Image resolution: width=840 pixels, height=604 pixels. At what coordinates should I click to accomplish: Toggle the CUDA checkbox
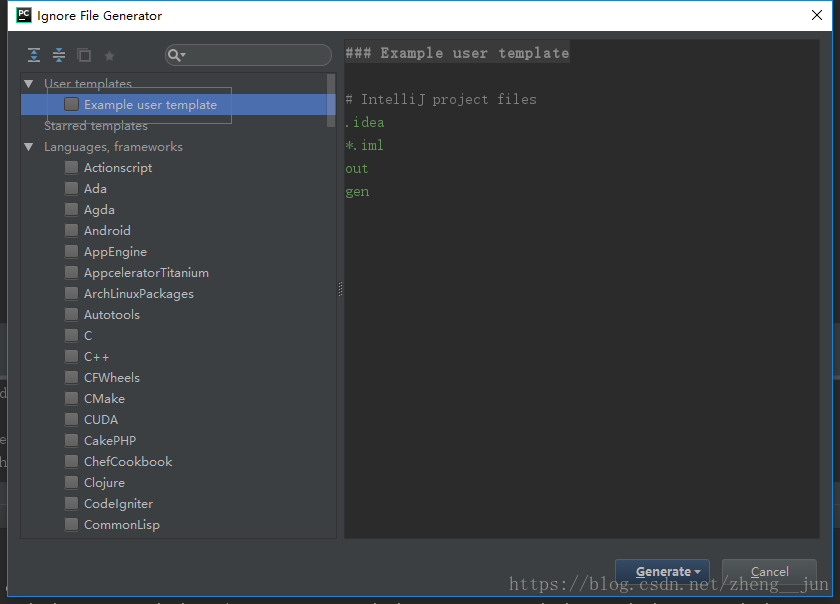[71, 419]
